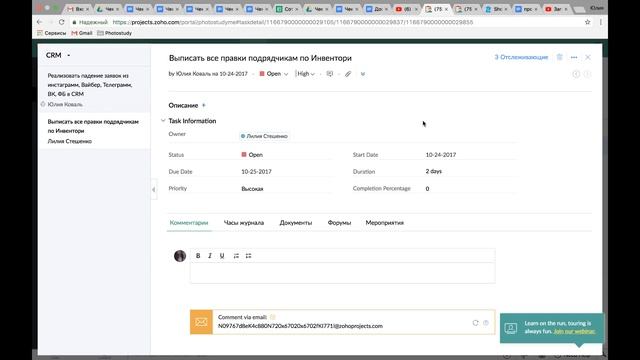Open the Форумы tab
This screenshot has height=360, width=640.
pos(339,222)
